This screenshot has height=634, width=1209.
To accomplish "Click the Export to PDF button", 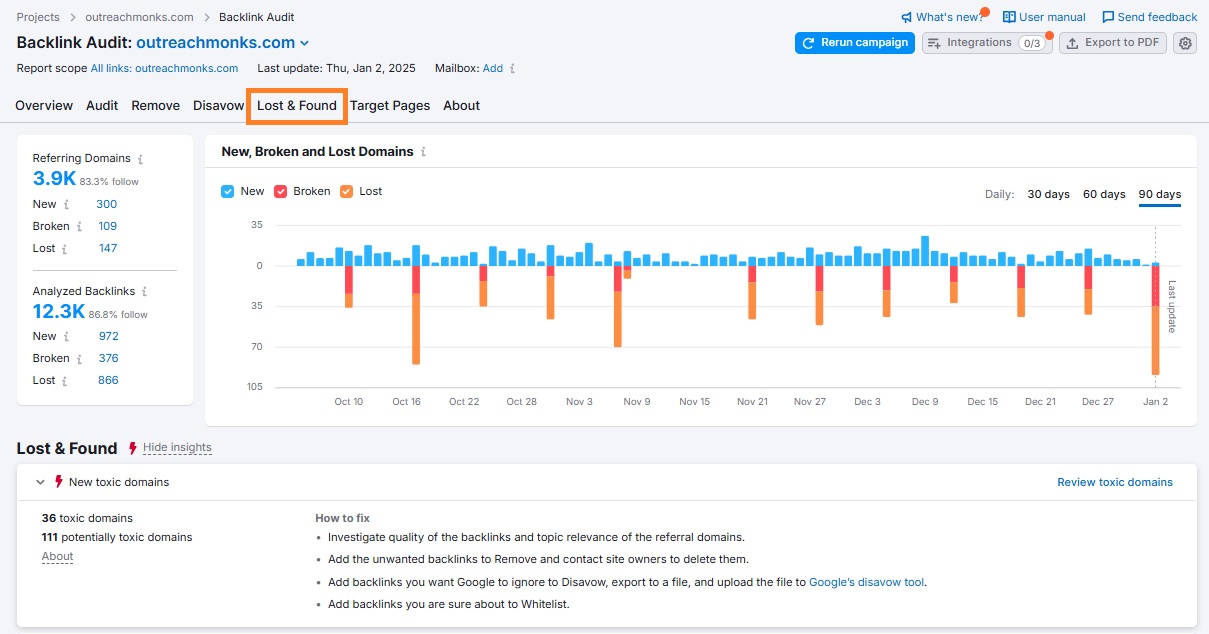I will pos(1113,43).
